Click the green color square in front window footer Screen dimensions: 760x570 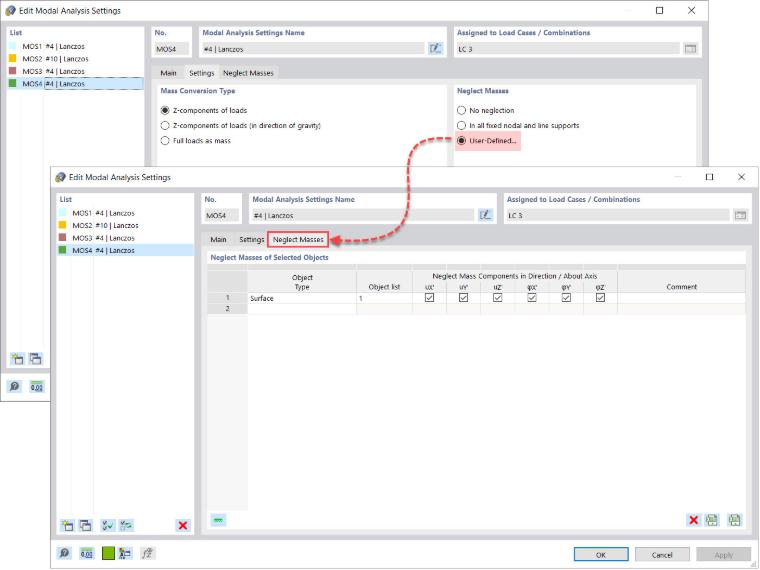point(108,553)
